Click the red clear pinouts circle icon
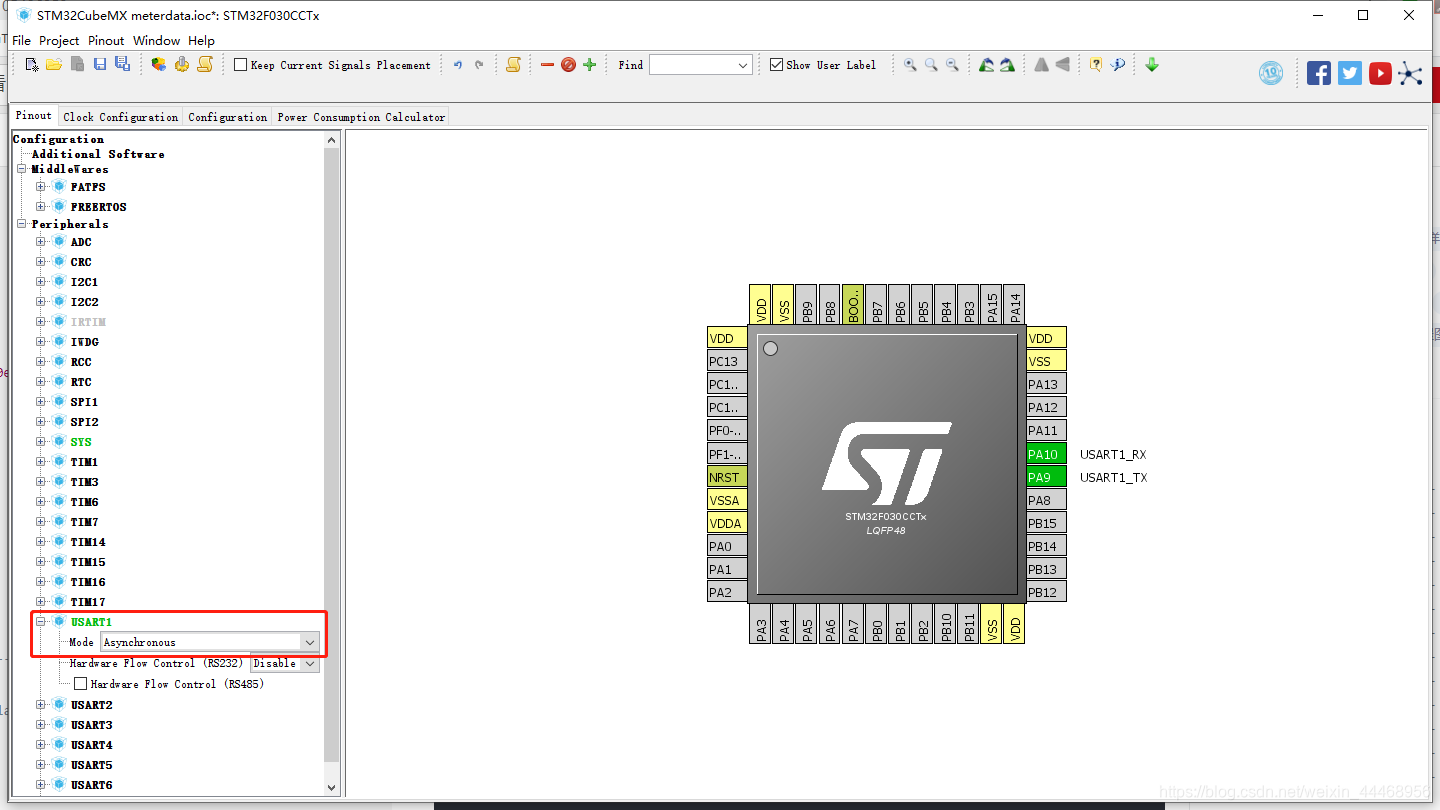Image resolution: width=1440 pixels, height=810 pixels. (x=568, y=65)
